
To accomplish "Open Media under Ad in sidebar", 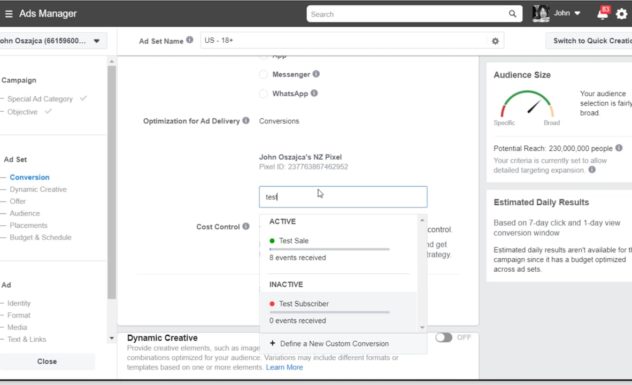I will click(x=17, y=327).
